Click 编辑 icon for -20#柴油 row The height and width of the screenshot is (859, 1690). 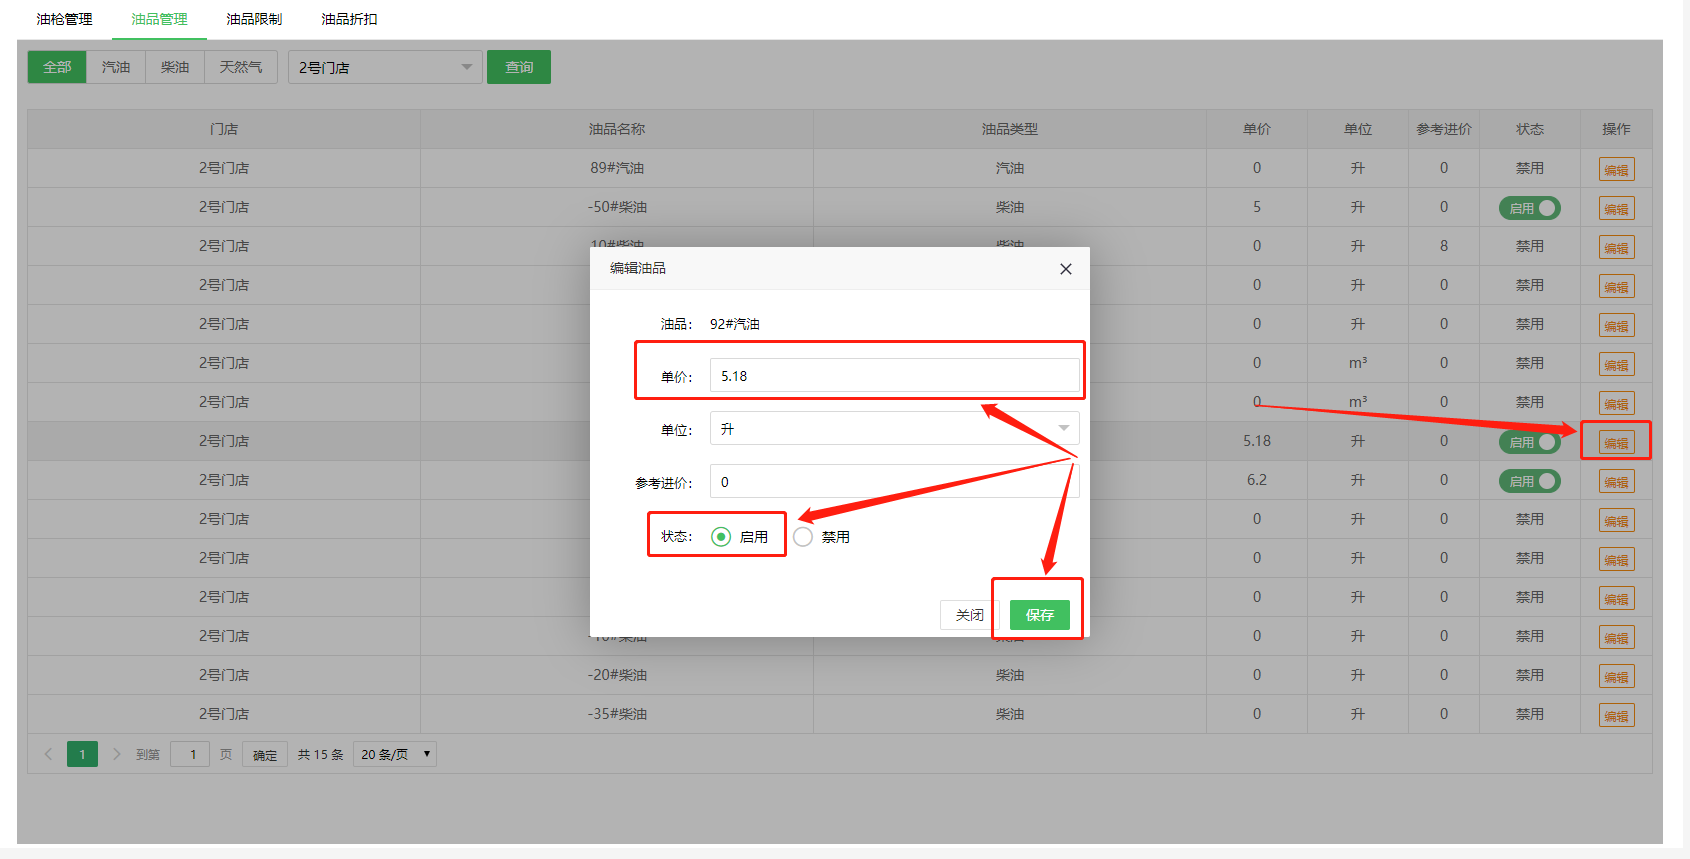pyautogui.click(x=1616, y=677)
